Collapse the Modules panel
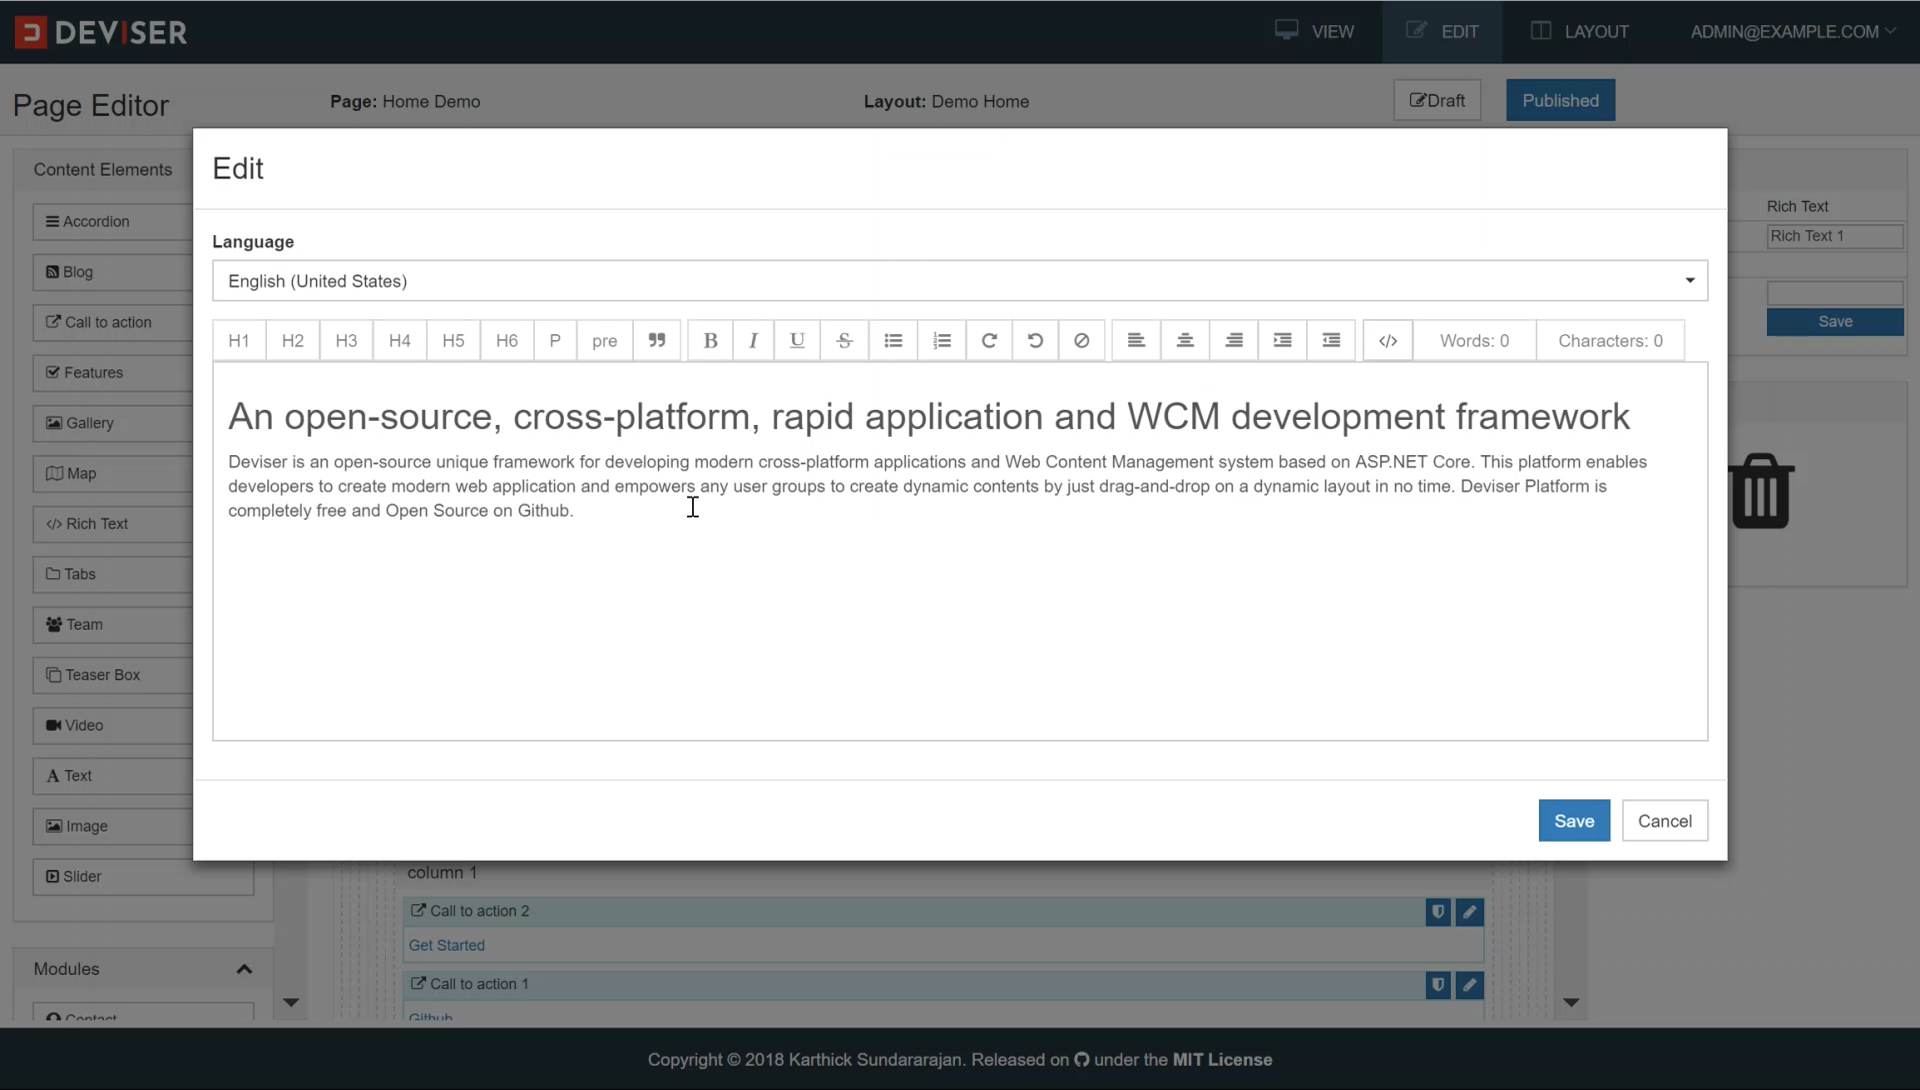Image resolution: width=1920 pixels, height=1090 pixels. (x=244, y=969)
